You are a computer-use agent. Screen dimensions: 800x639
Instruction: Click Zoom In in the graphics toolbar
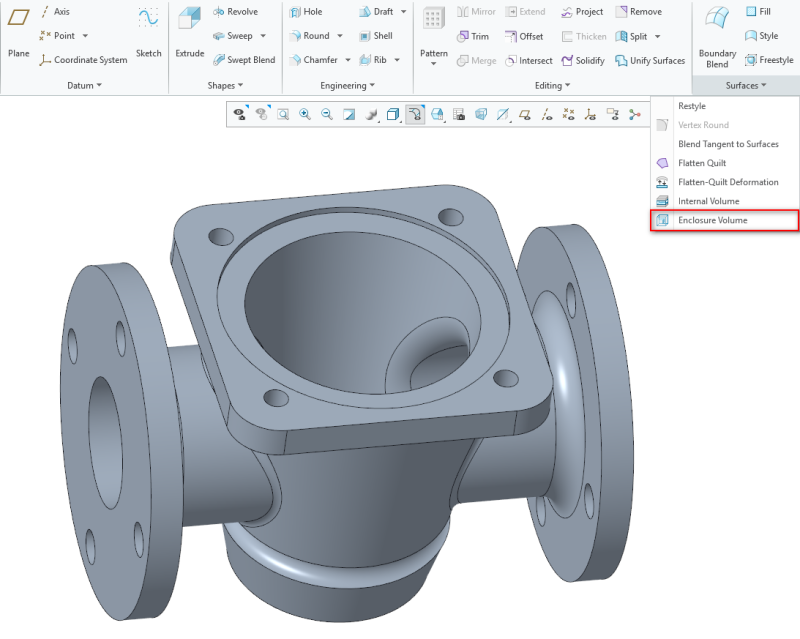305,115
